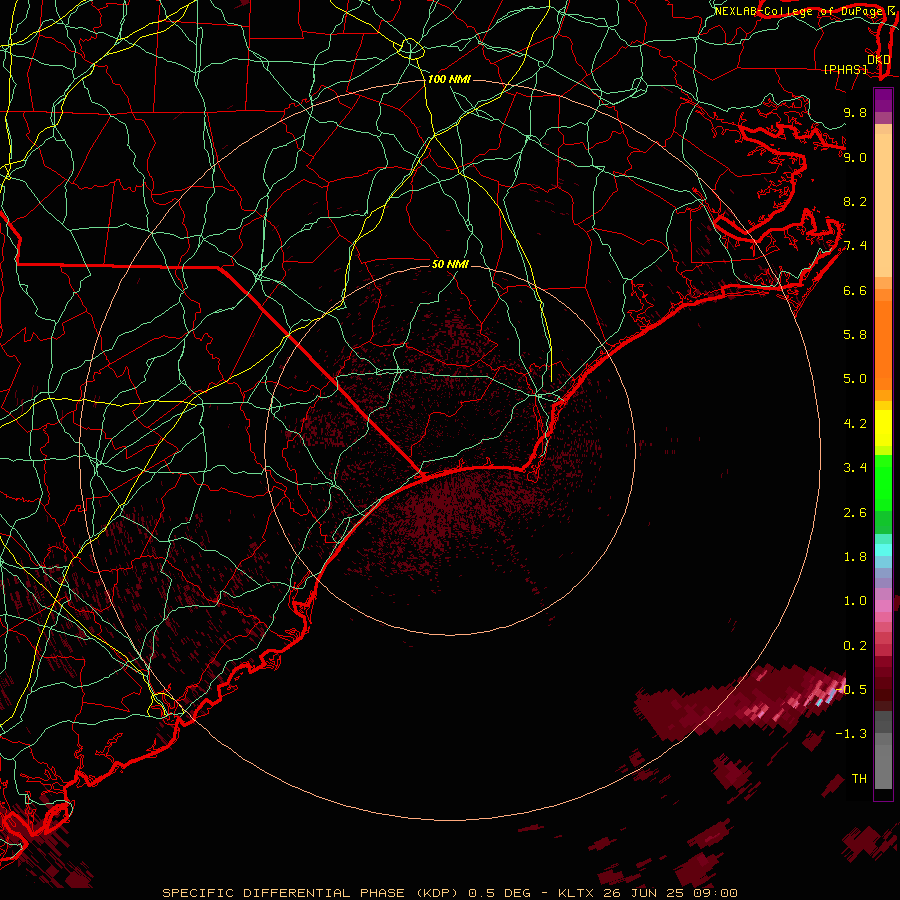Click the 4.2 legend value
900x900 pixels.
click(x=855, y=424)
